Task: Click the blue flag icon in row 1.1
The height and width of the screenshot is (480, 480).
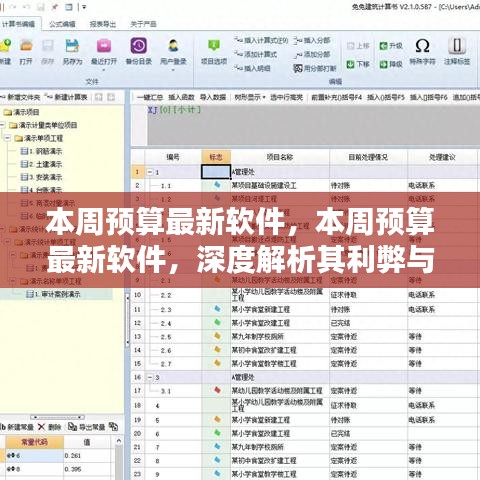Action: click(217, 184)
